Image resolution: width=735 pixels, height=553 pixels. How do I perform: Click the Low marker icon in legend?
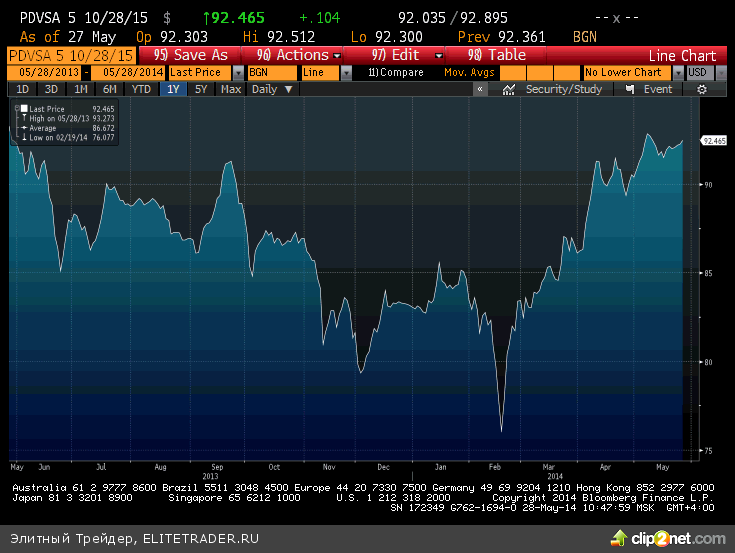click(x=24, y=137)
